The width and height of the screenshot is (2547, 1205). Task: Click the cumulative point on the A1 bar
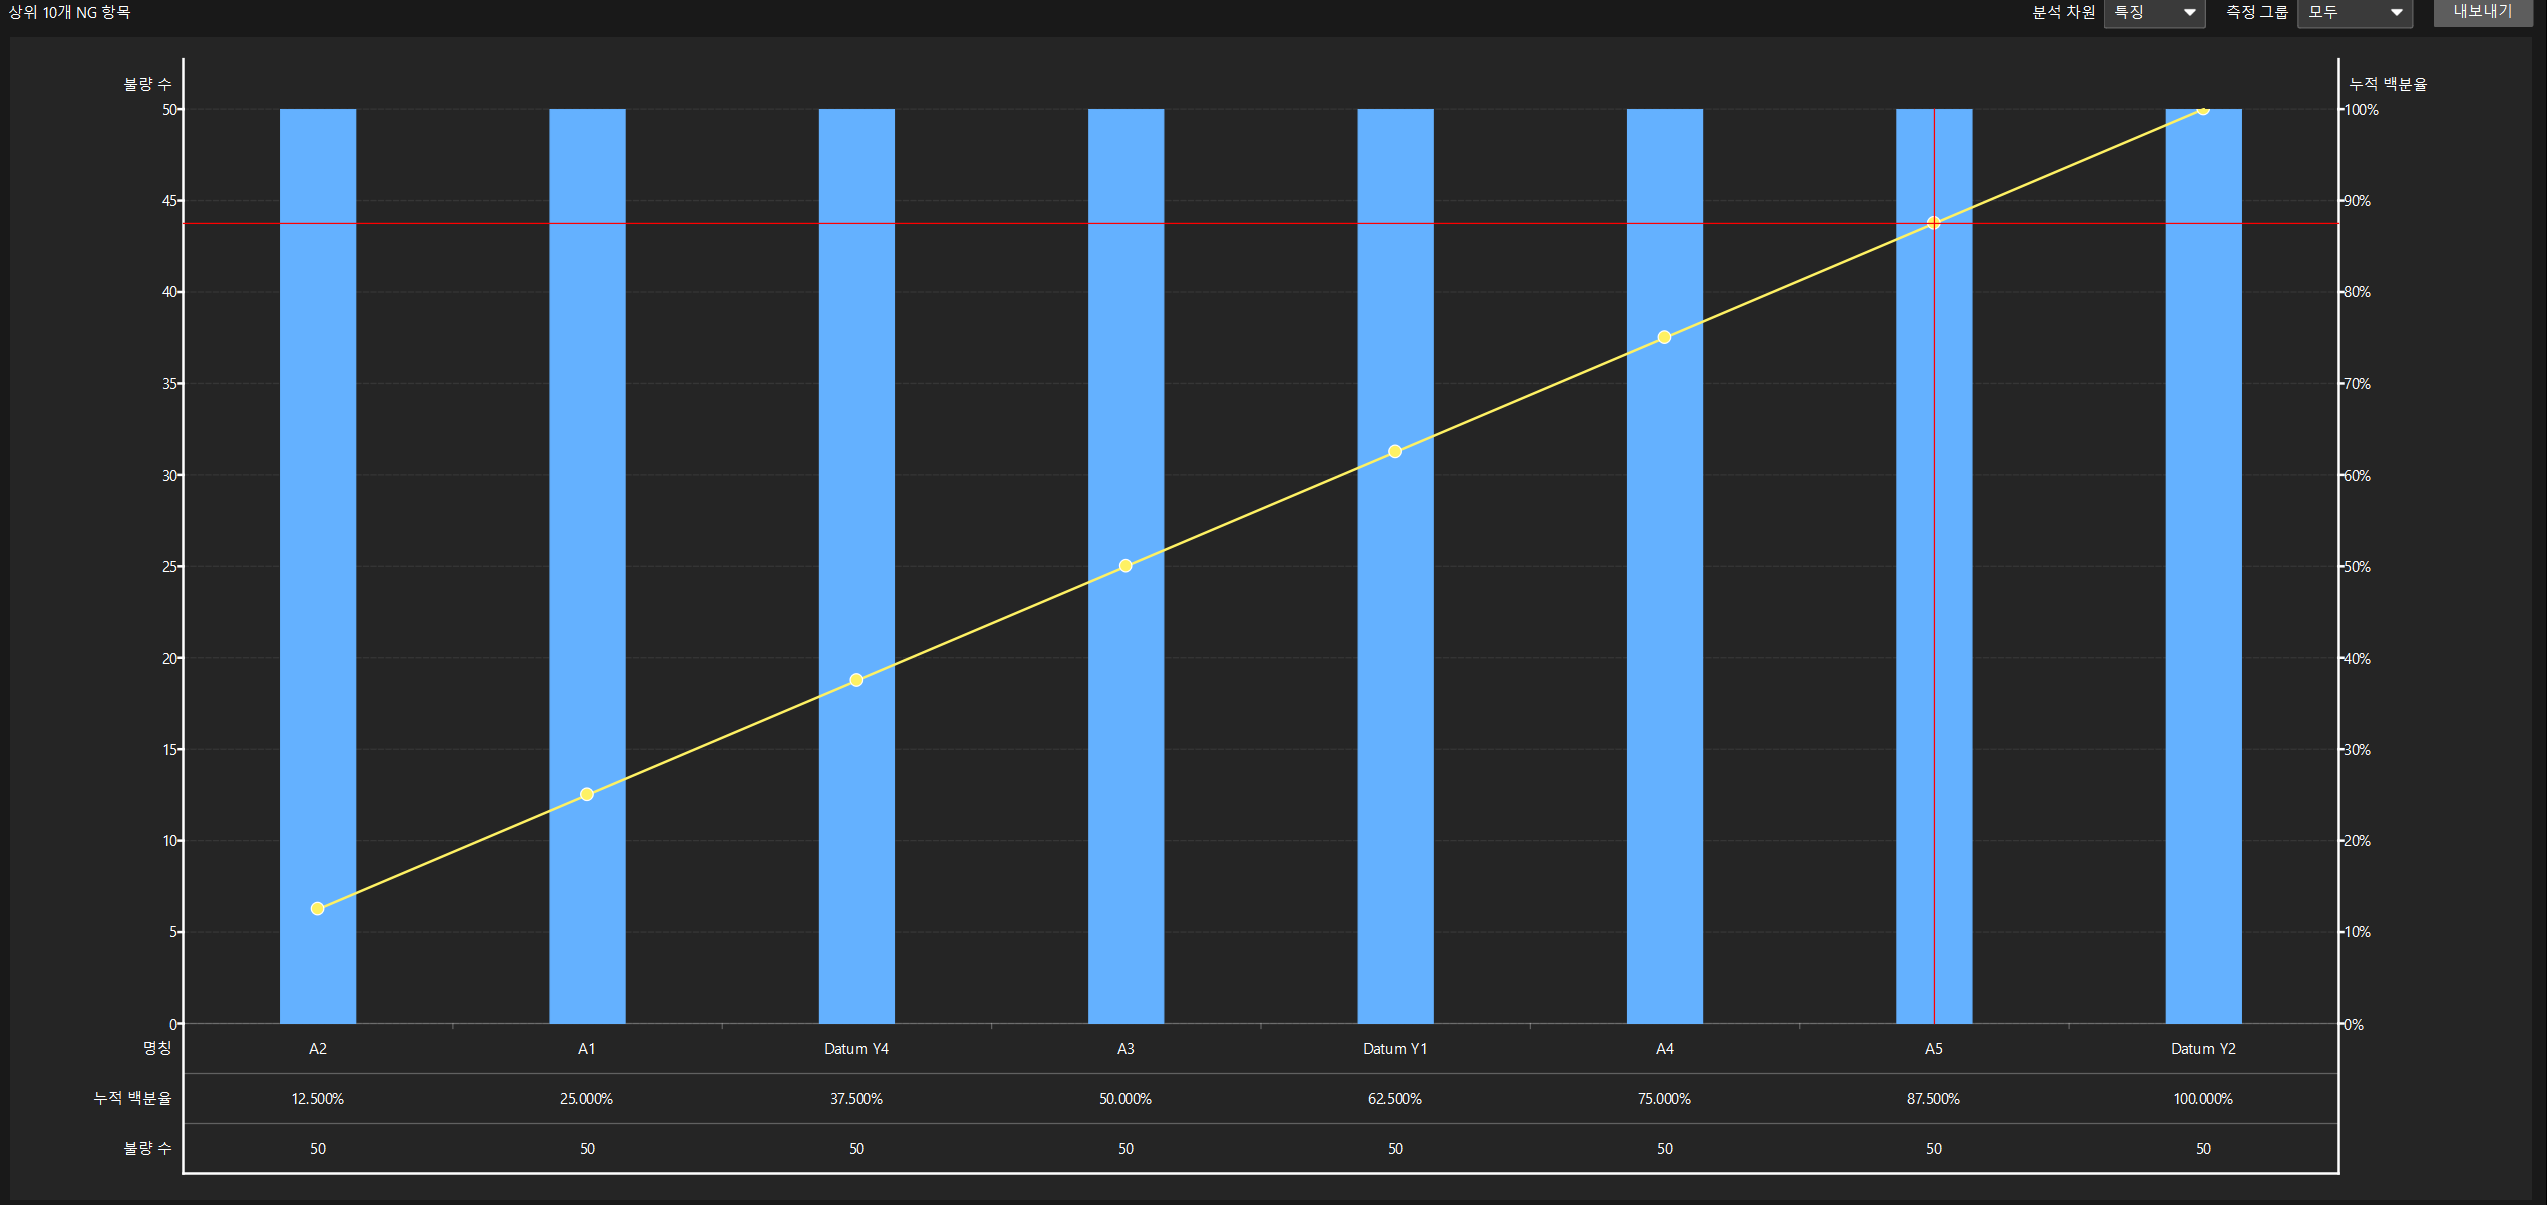[x=587, y=795]
